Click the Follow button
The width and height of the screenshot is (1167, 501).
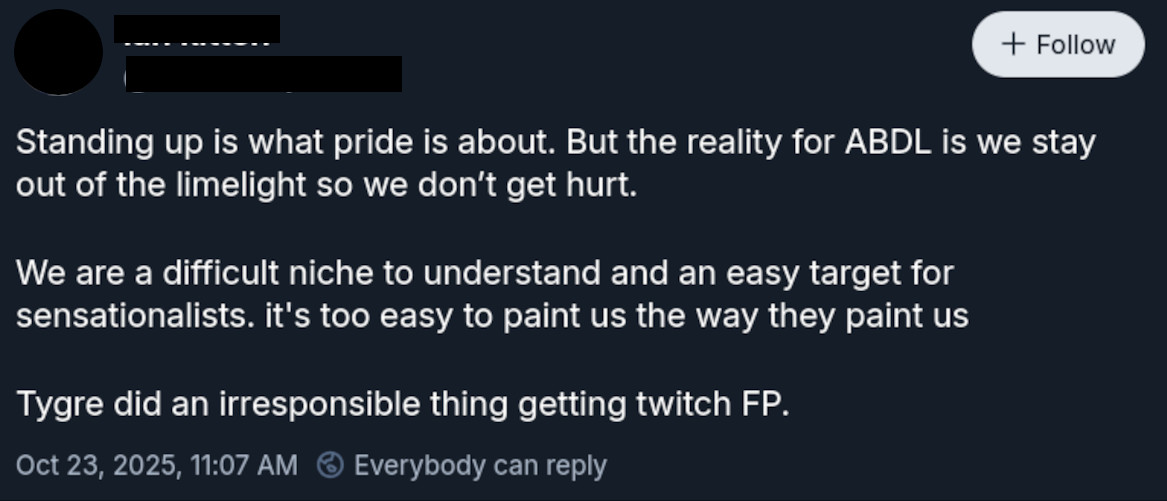tap(1058, 45)
